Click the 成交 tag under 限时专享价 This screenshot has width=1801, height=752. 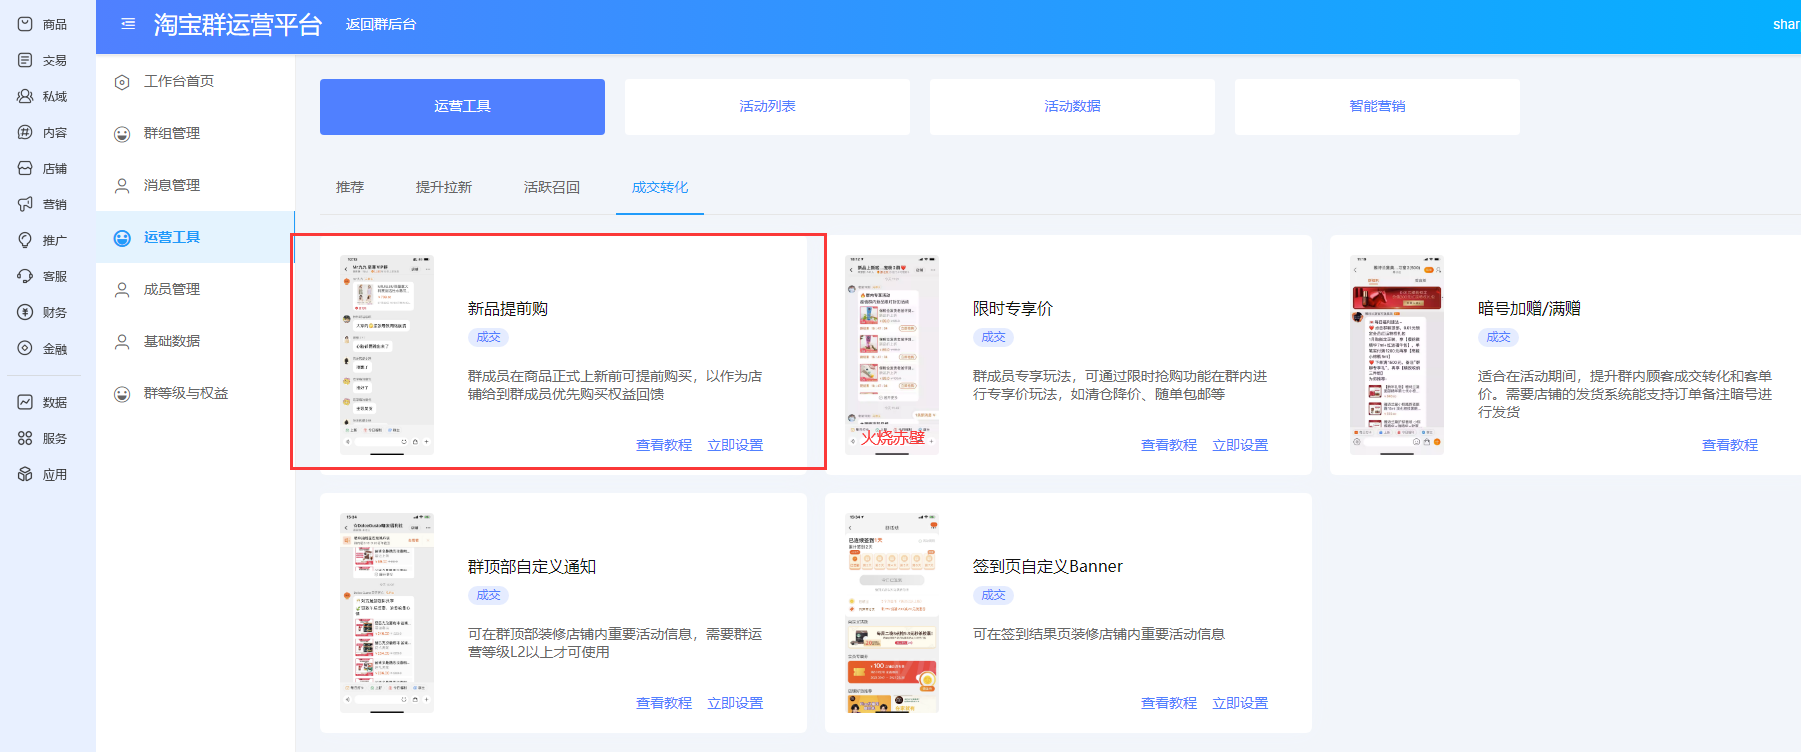pos(994,337)
